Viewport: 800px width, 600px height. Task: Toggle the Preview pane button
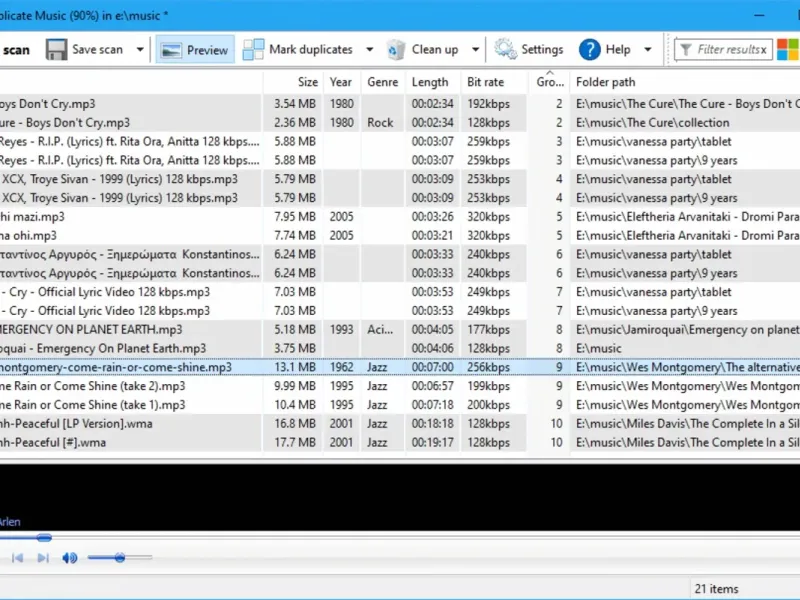tap(195, 49)
